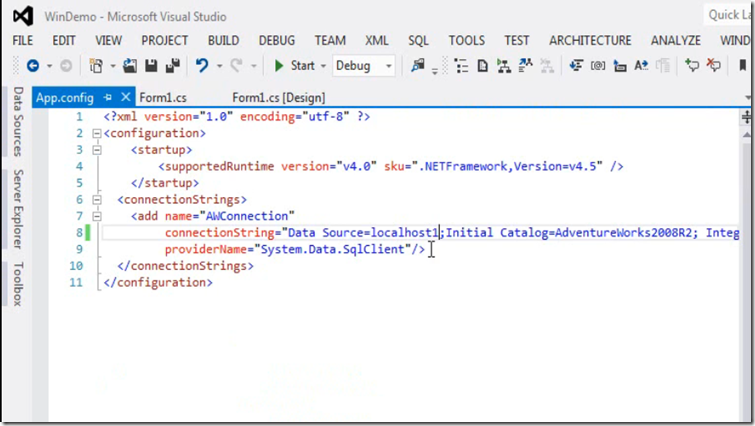Image resolution: width=755 pixels, height=426 pixels.
Task: Open the EDIT menu
Action: click(64, 40)
